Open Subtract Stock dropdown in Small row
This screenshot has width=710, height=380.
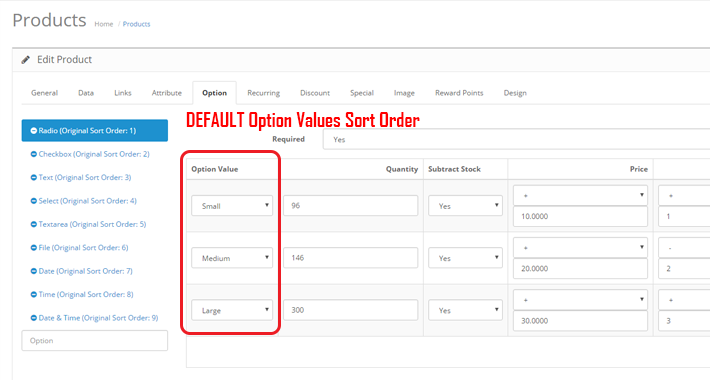(x=465, y=206)
